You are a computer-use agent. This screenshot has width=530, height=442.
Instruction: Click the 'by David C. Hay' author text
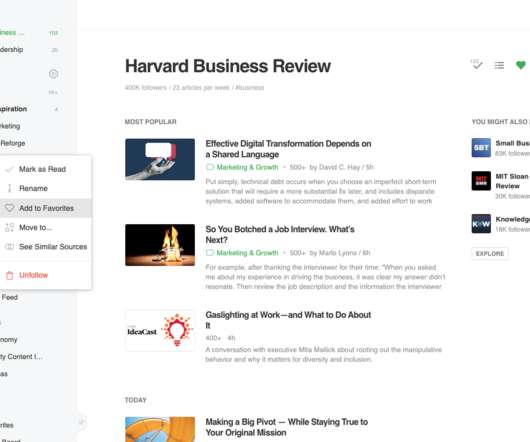pos(335,167)
